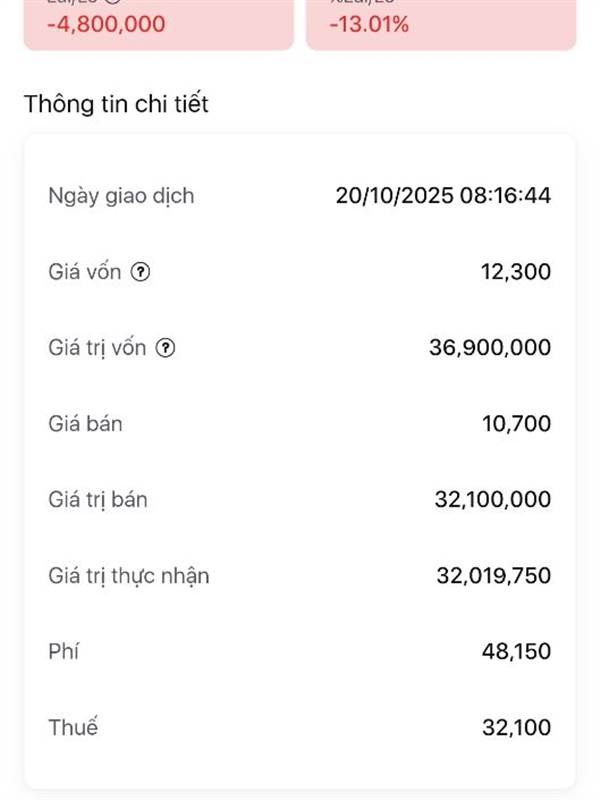Select the -4,800,000 loss card

(159, 25)
